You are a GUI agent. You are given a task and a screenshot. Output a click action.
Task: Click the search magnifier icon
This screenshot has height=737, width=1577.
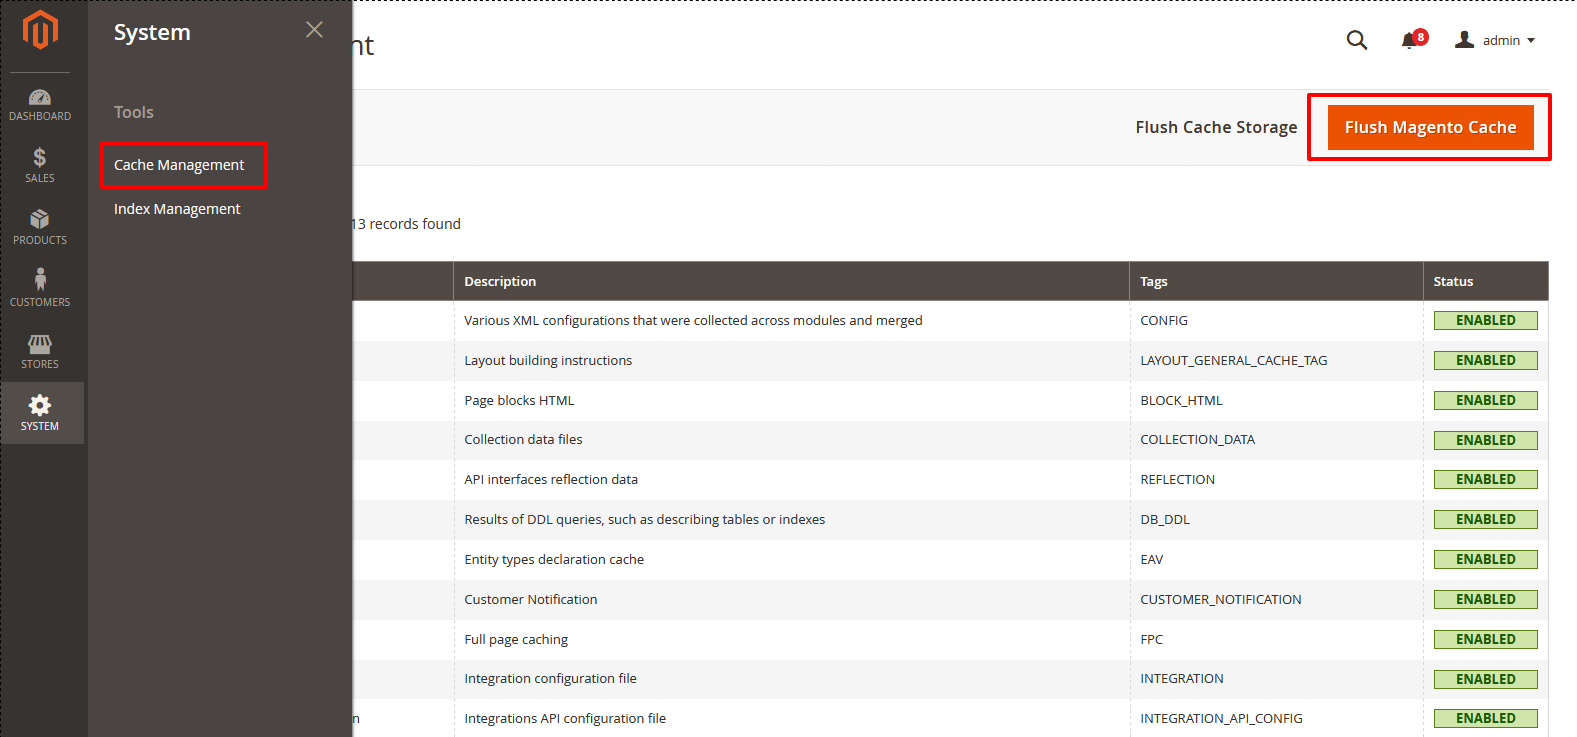pyautogui.click(x=1356, y=40)
